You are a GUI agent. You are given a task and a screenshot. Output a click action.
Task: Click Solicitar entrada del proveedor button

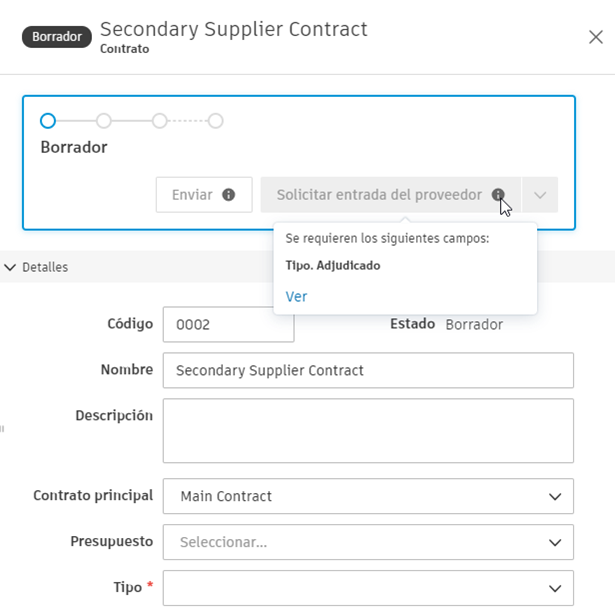pyautogui.click(x=379, y=195)
